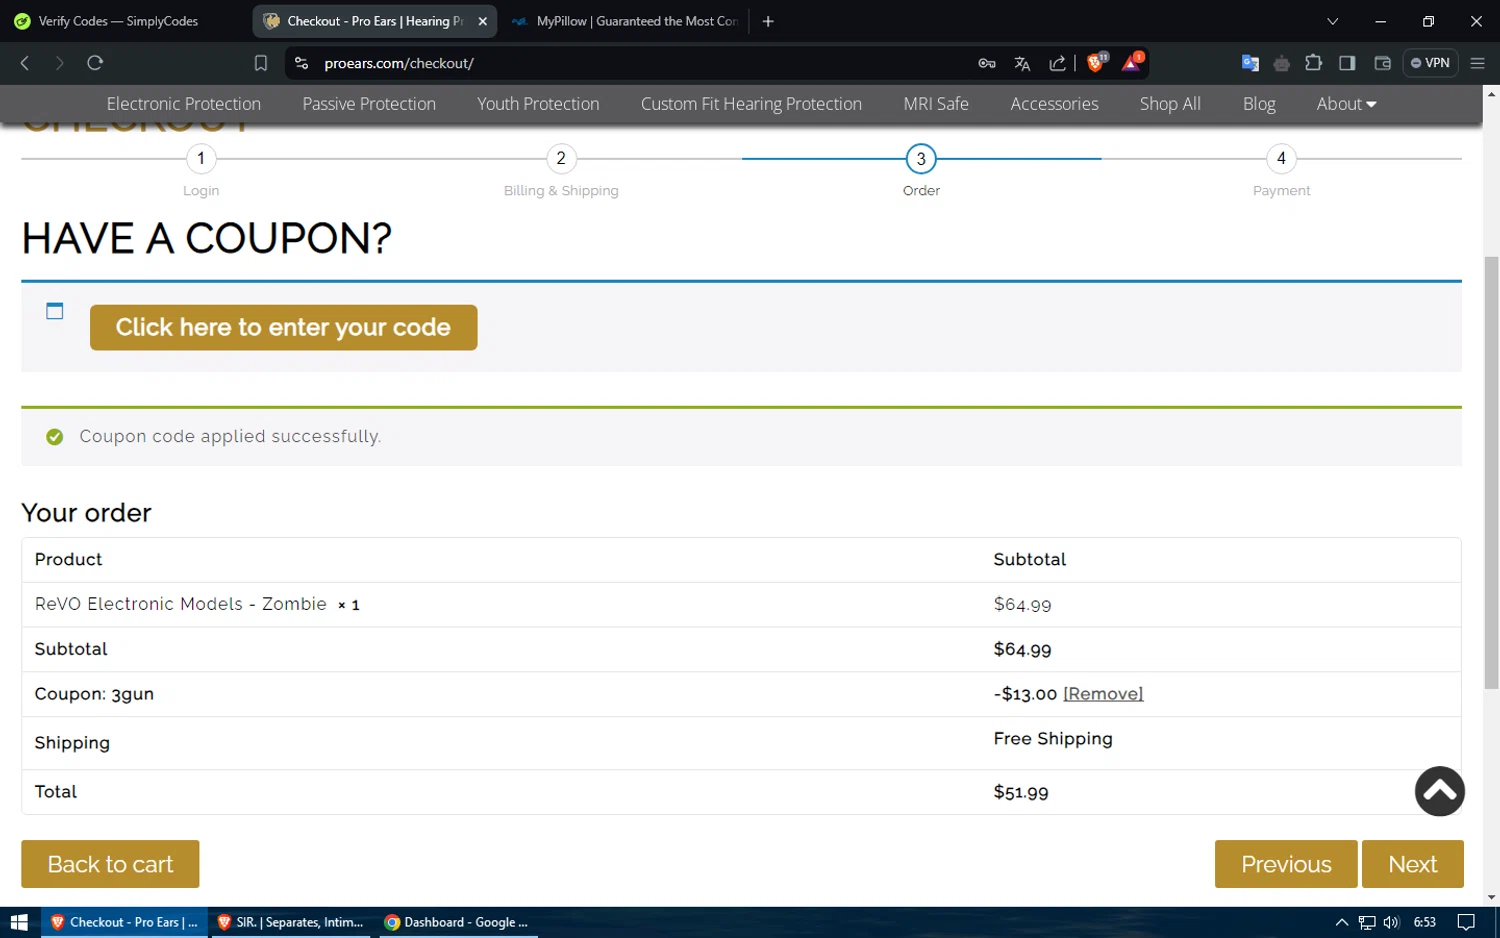This screenshot has height=938, width=1500.
Task: Open the volume control tray icon
Action: 1391,922
